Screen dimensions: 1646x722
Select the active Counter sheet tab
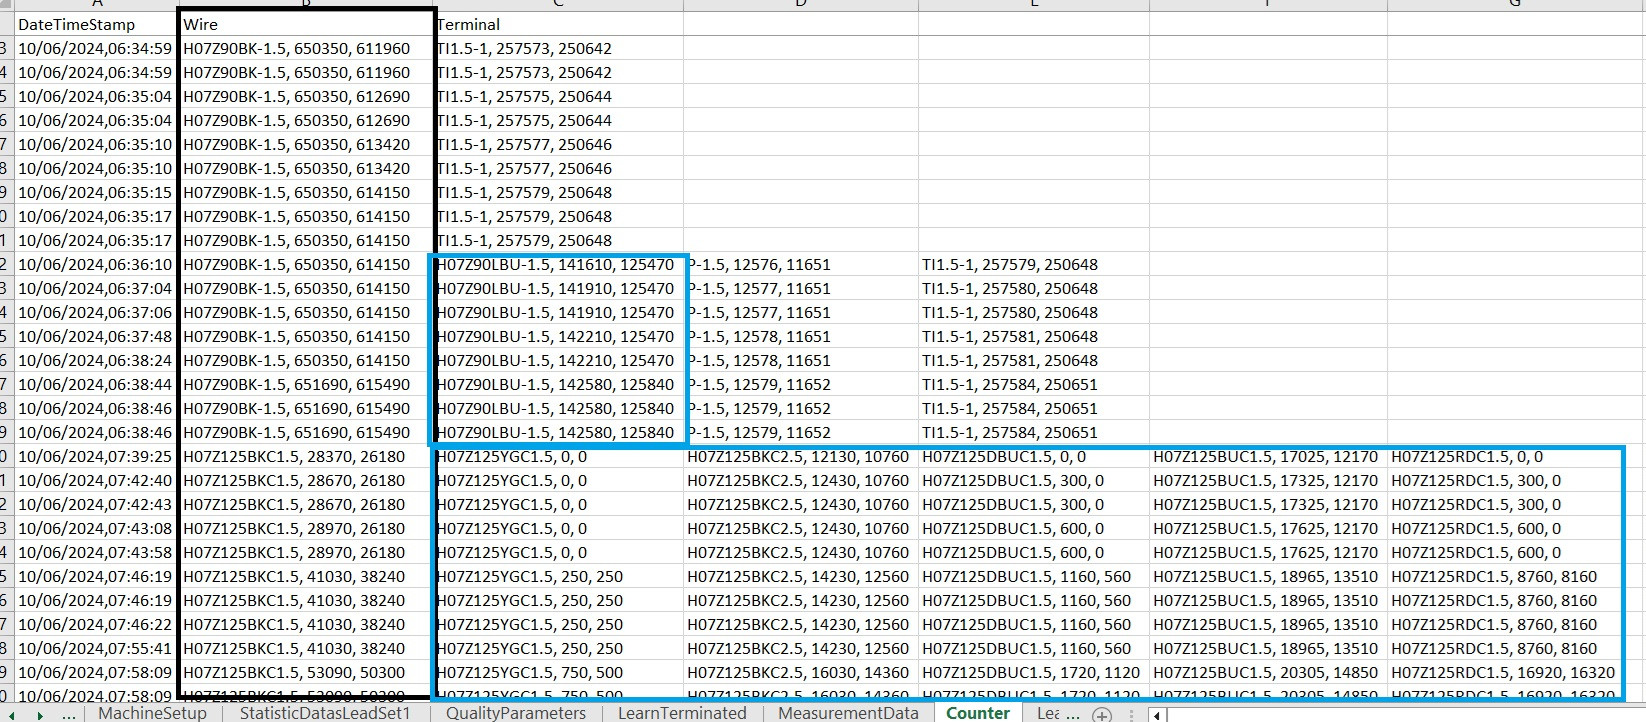point(977,713)
